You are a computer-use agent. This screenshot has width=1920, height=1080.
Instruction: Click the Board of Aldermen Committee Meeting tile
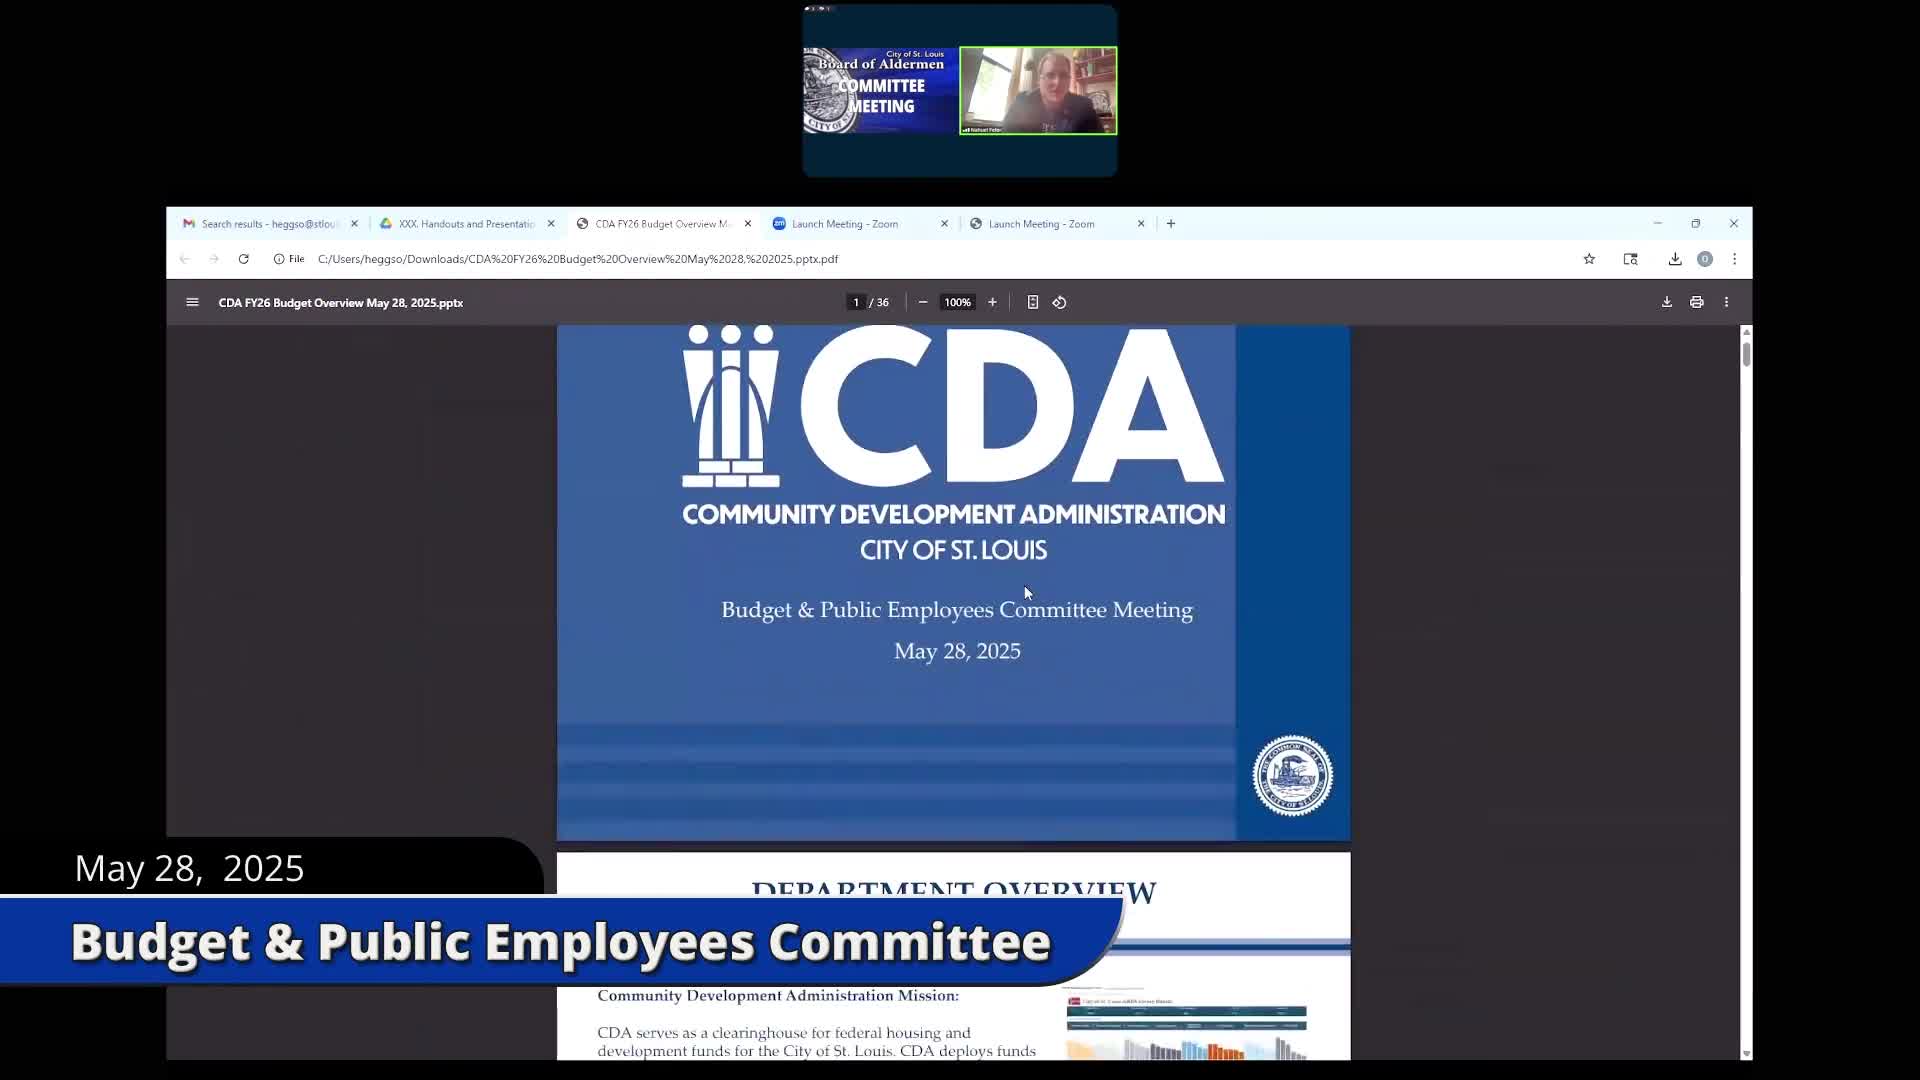[x=880, y=90]
